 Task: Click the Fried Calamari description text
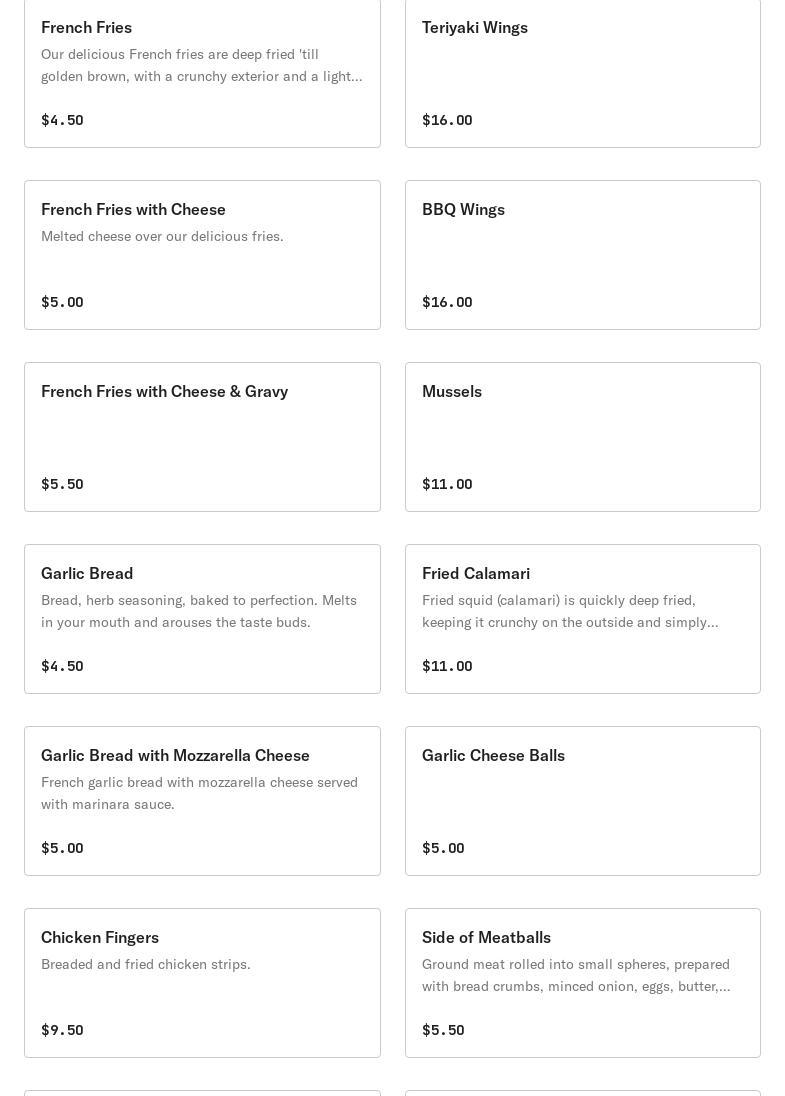click(569, 611)
